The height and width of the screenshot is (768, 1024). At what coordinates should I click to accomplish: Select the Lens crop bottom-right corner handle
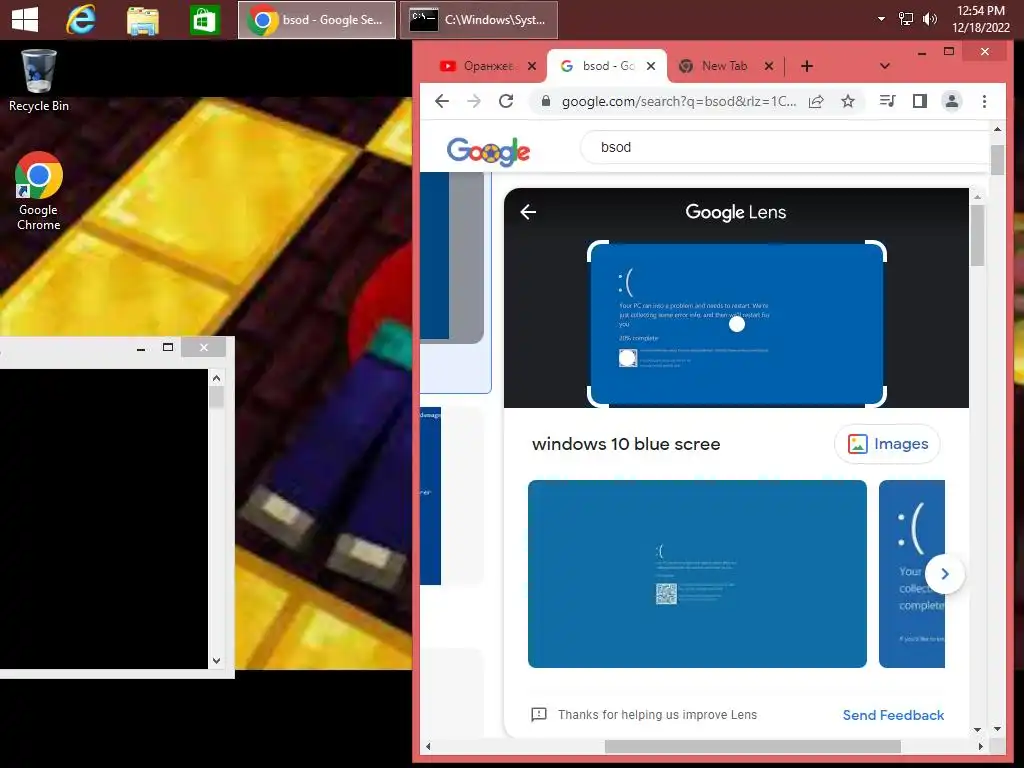coord(877,397)
